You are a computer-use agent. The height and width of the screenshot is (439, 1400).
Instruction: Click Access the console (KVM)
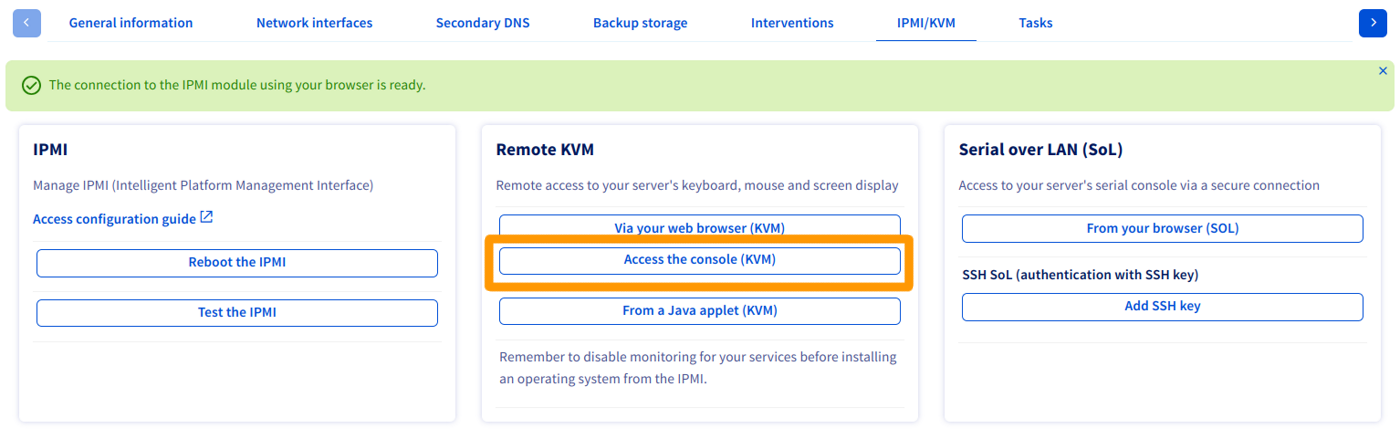[x=699, y=260]
